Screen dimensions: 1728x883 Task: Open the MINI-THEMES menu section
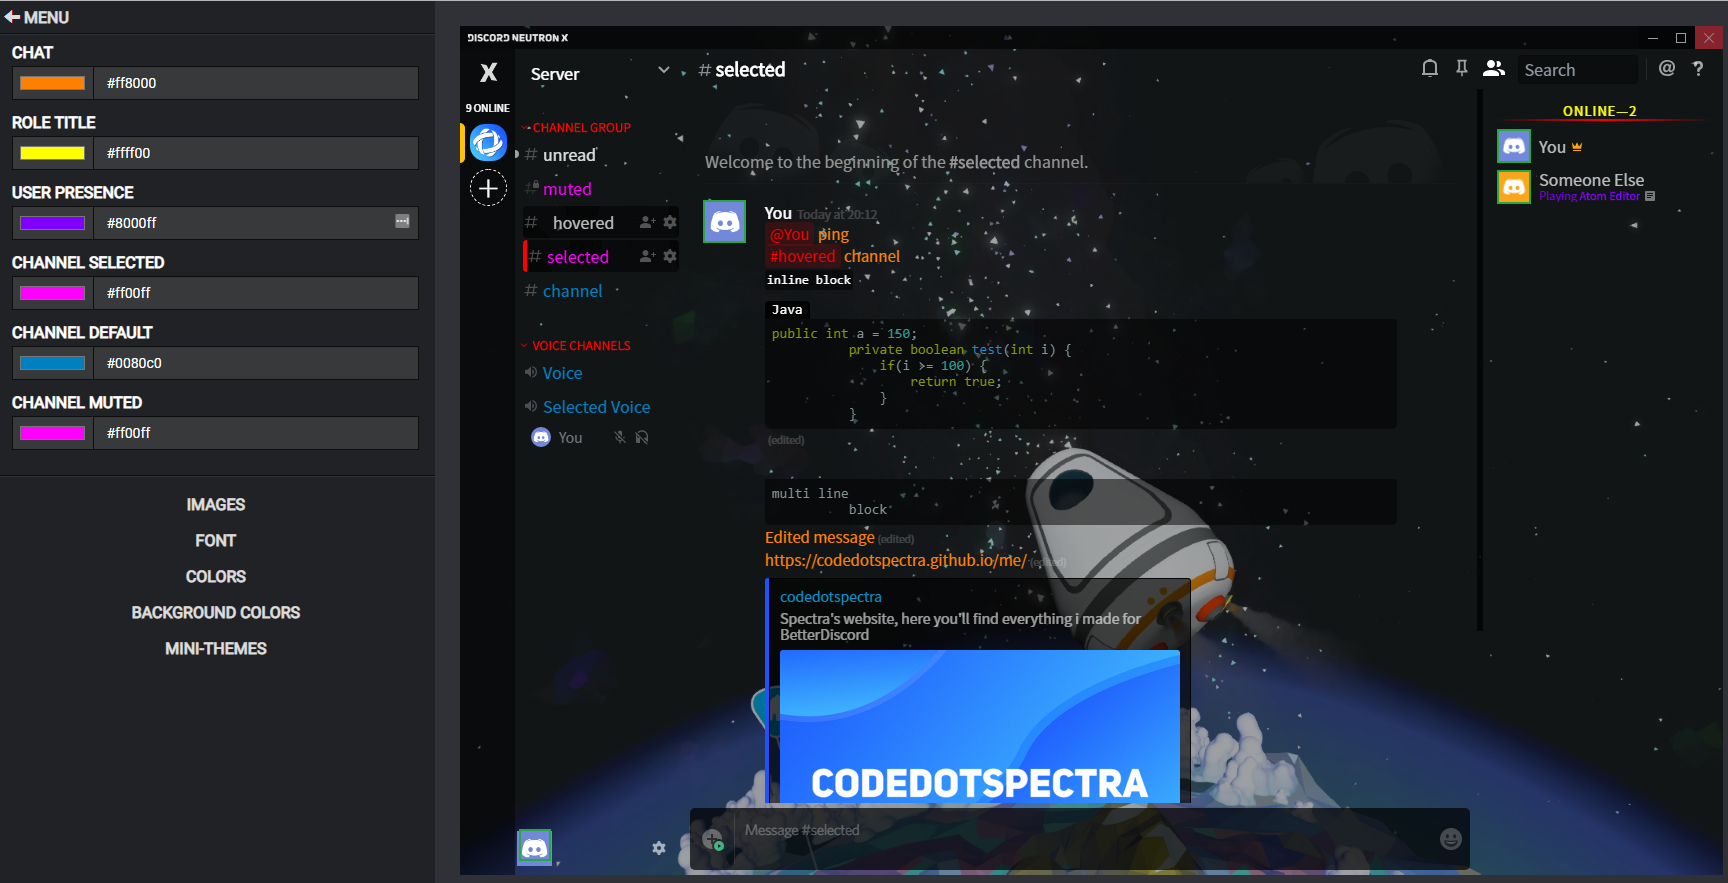(216, 649)
